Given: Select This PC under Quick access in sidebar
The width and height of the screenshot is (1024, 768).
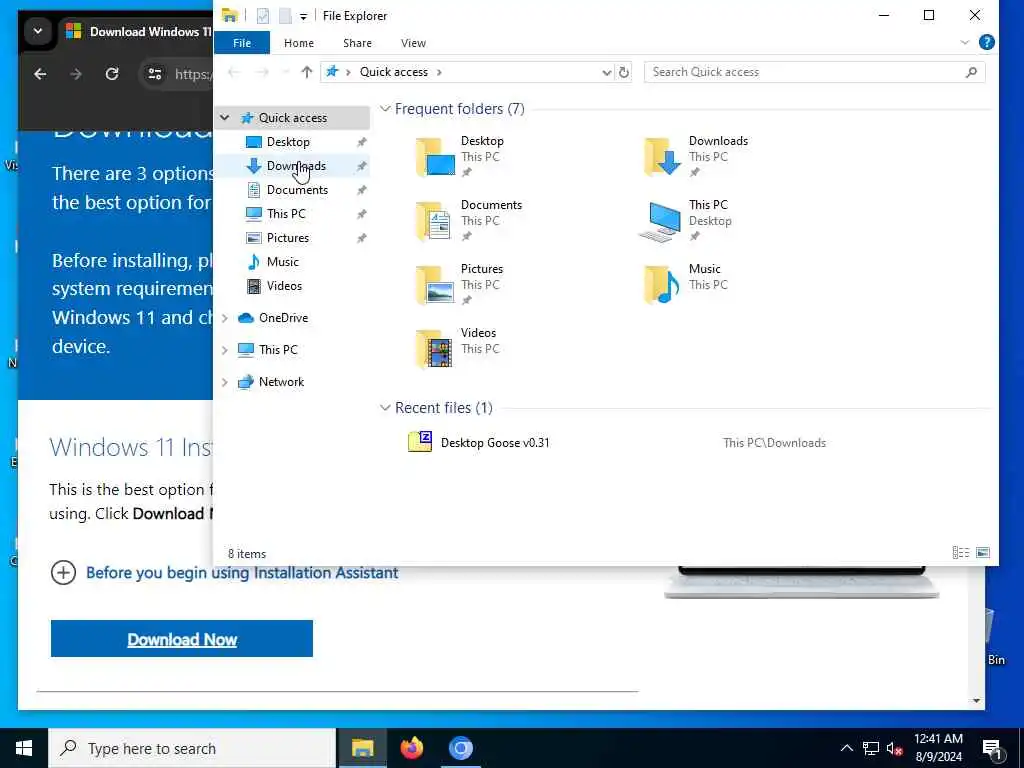Looking at the screenshot, I should (286, 214).
